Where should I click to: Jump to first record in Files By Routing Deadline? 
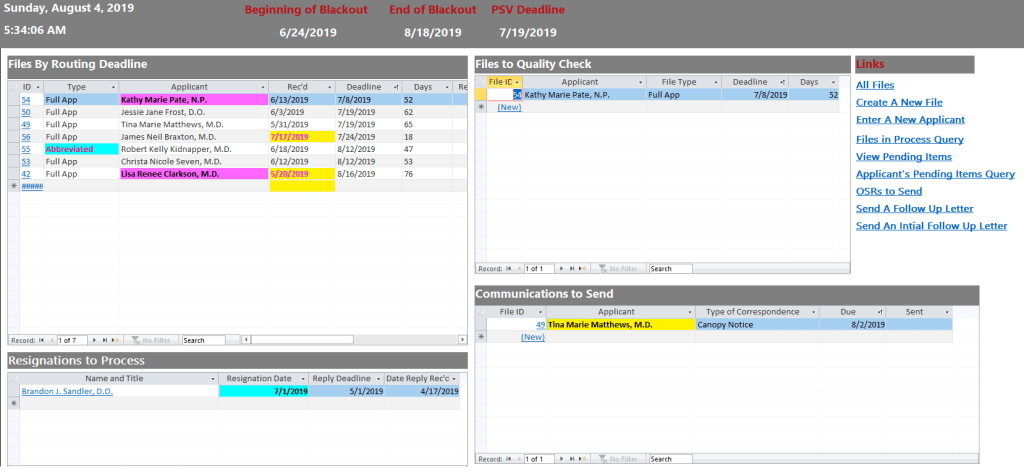tap(41, 341)
